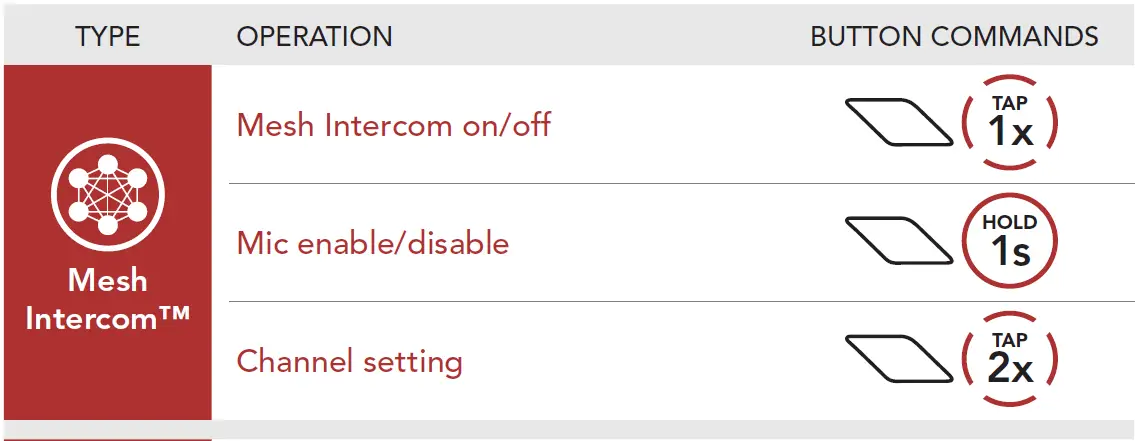Click the TYPE column header

pos(107,37)
